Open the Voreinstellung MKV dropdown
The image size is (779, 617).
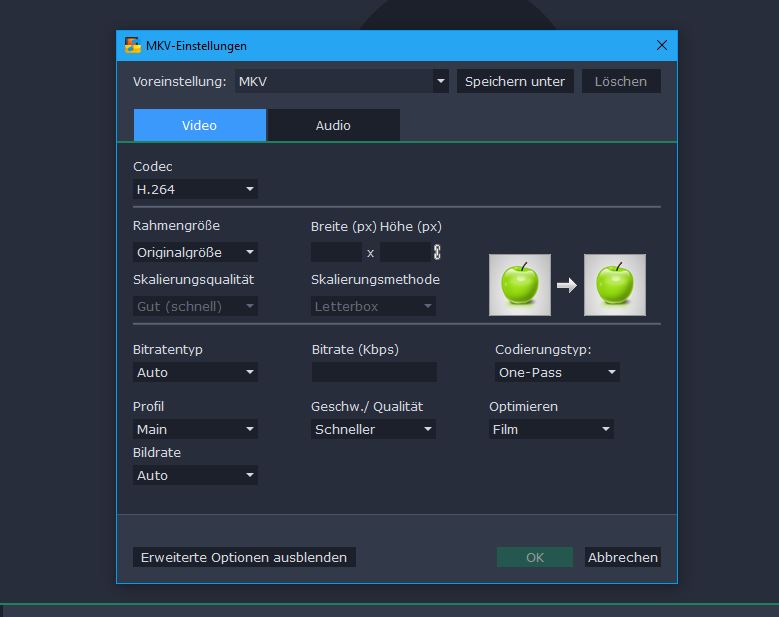point(342,81)
